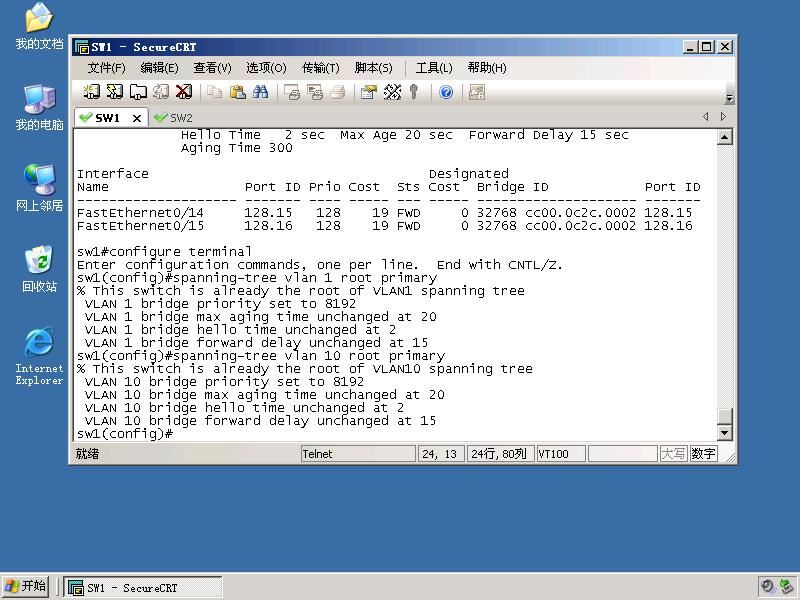The height and width of the screenshot is (600, 800).
Task: Click the SecureCRT title bar icon
Action: [82, 47]
